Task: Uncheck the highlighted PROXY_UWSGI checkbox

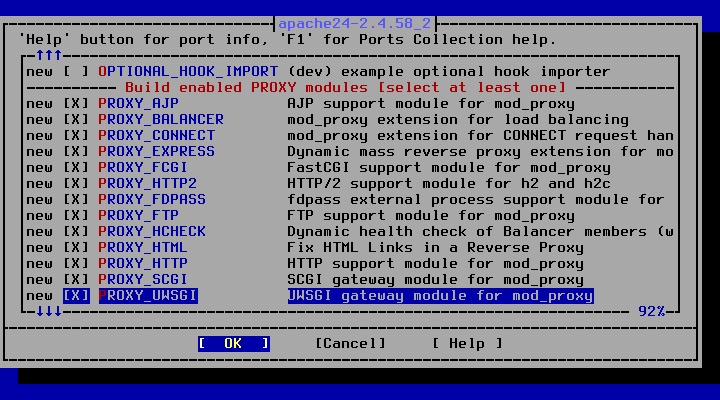Action: tap(76, 296)
